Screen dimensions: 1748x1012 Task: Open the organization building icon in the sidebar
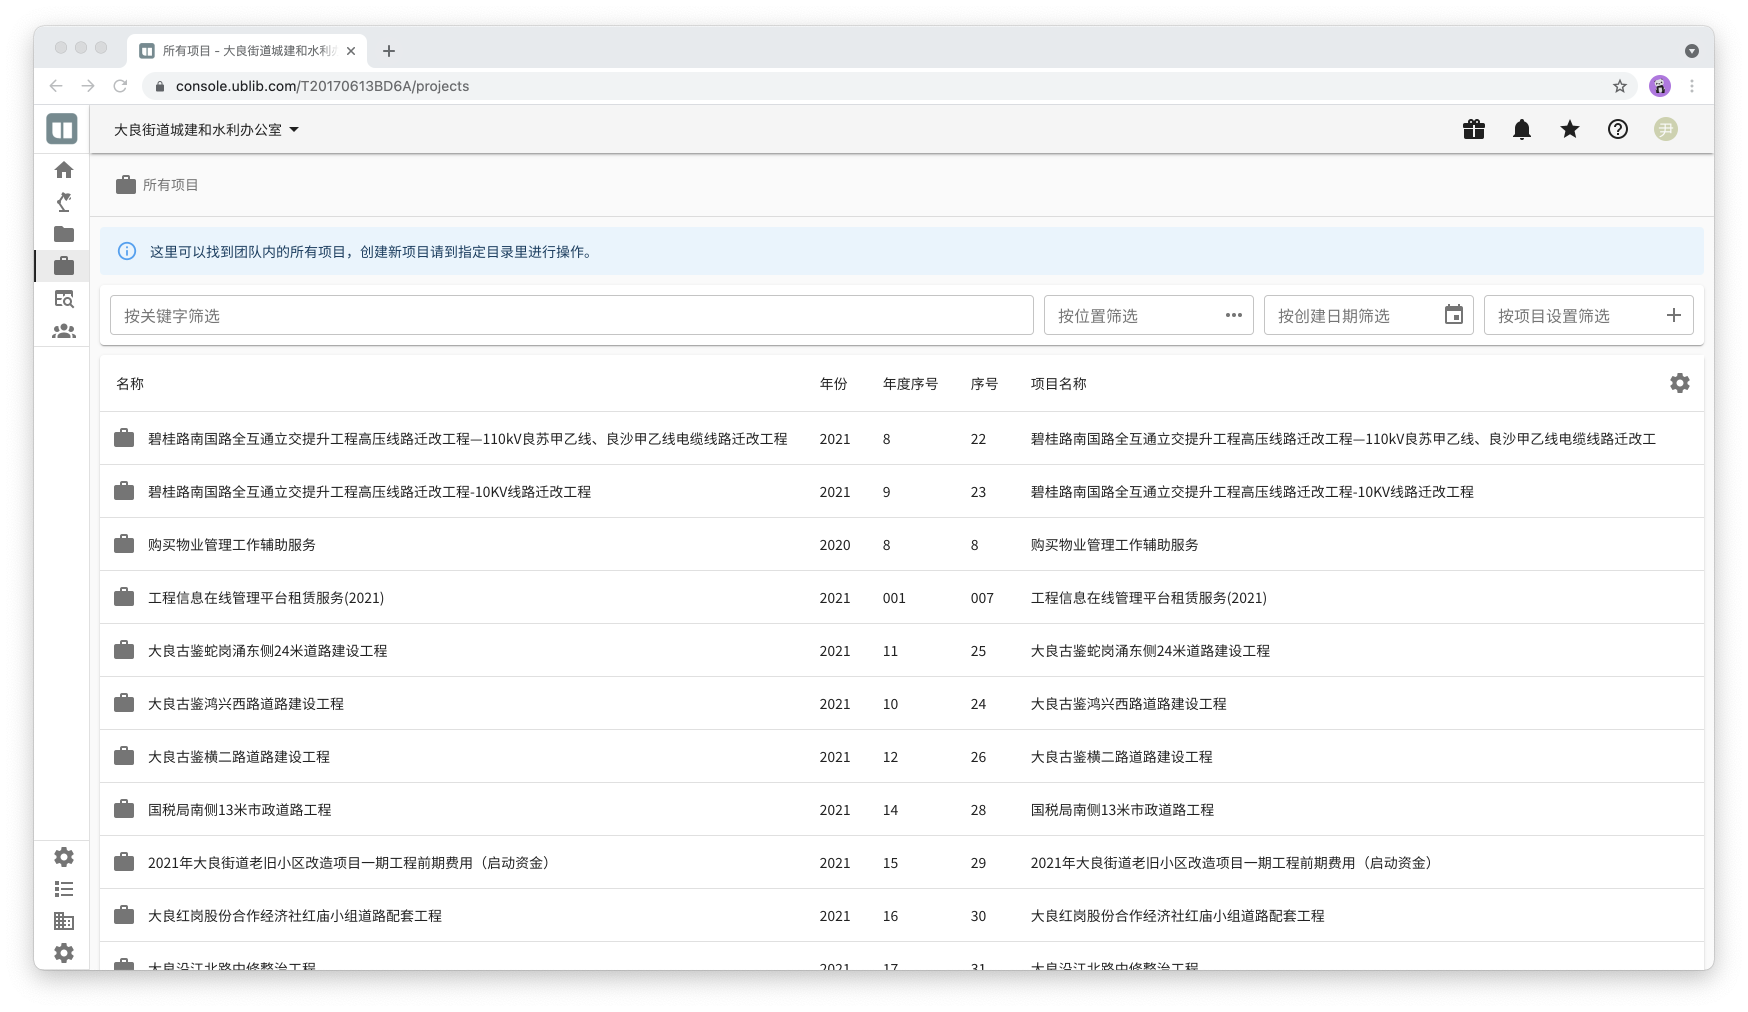(x=64, y=921)
